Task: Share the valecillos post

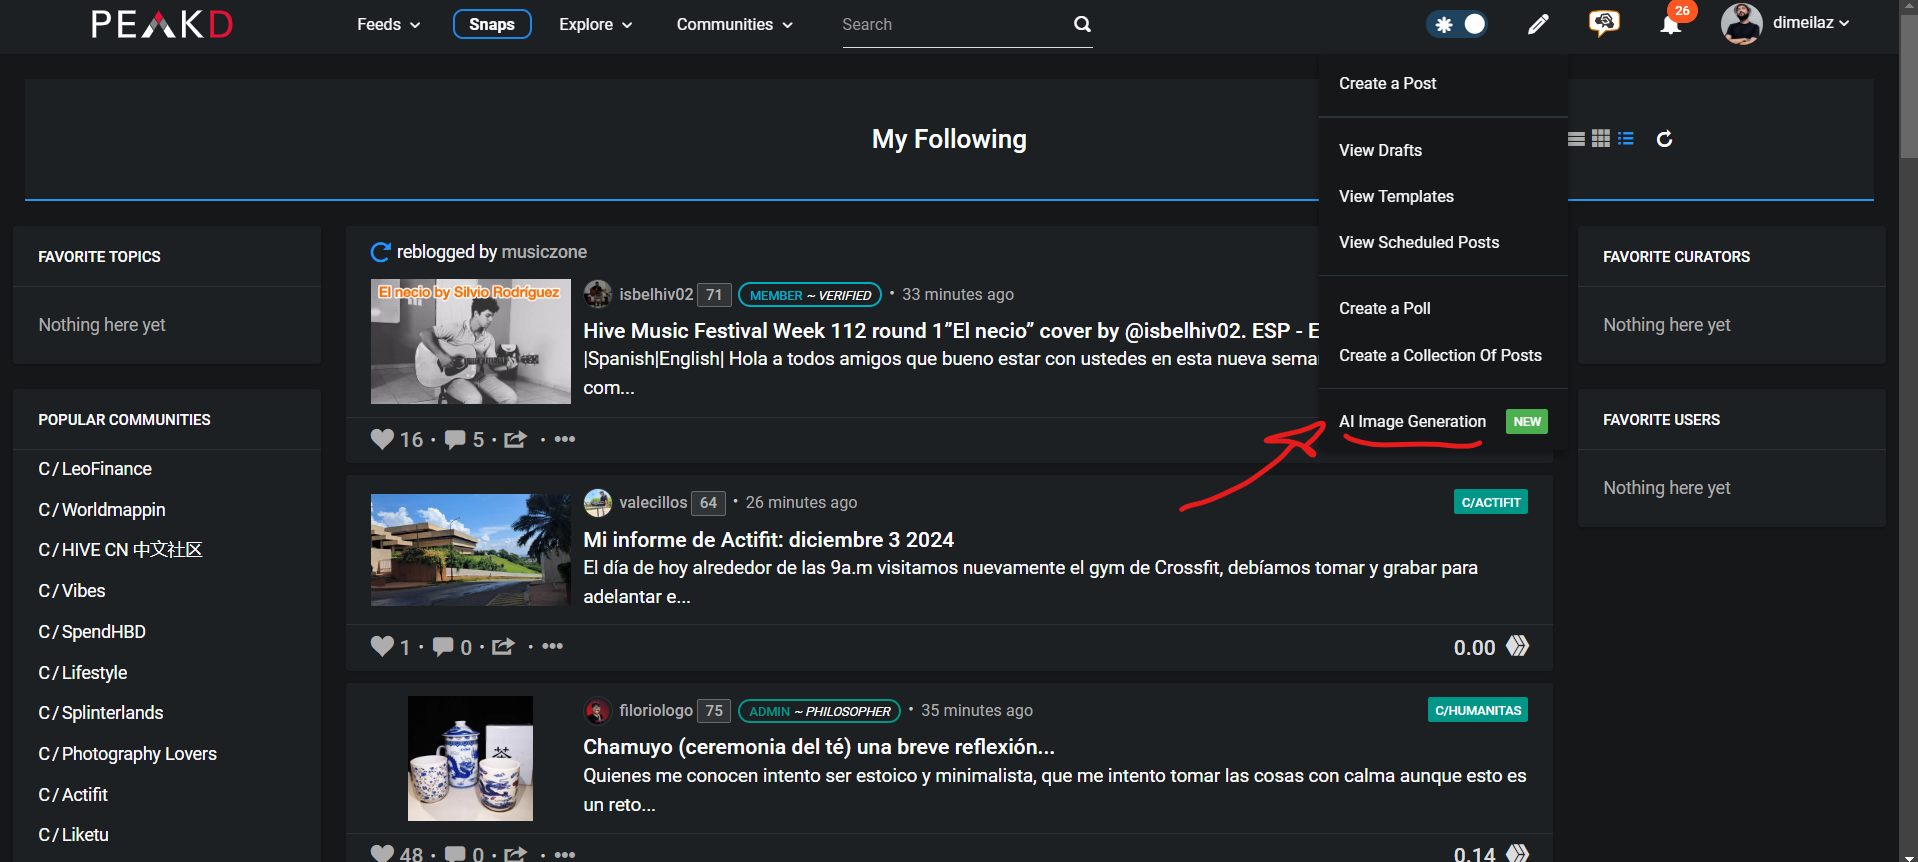Action: (x=503, y=646)
